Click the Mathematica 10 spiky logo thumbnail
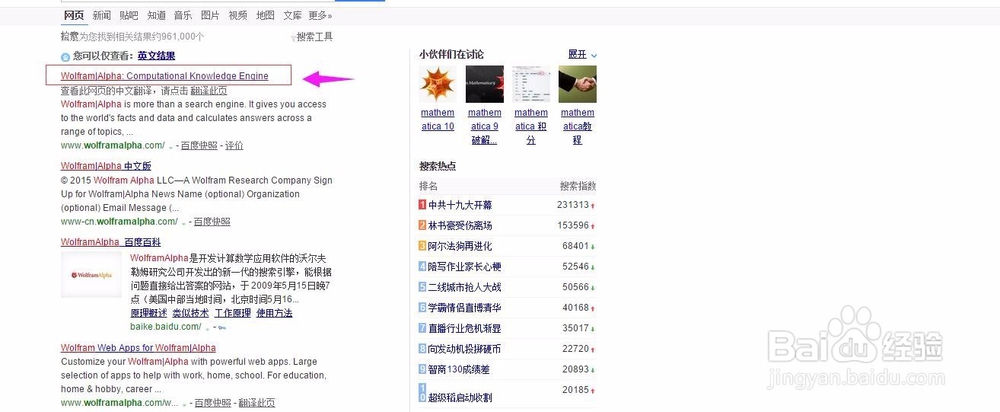The image size is (1000, 412). click(x=438, y=84)
